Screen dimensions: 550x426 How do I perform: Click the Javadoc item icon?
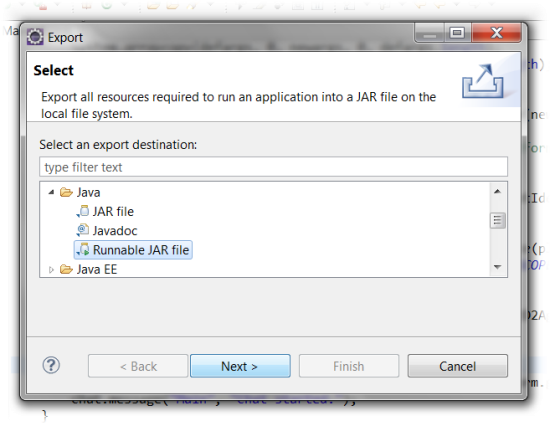tap(83, 231)
